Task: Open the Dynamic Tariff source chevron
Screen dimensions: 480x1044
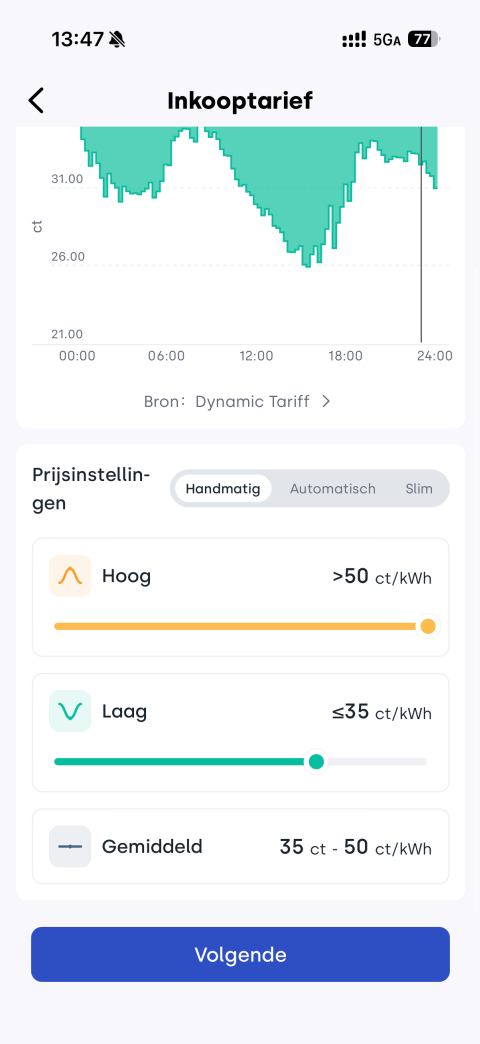Action: (326, 401)
